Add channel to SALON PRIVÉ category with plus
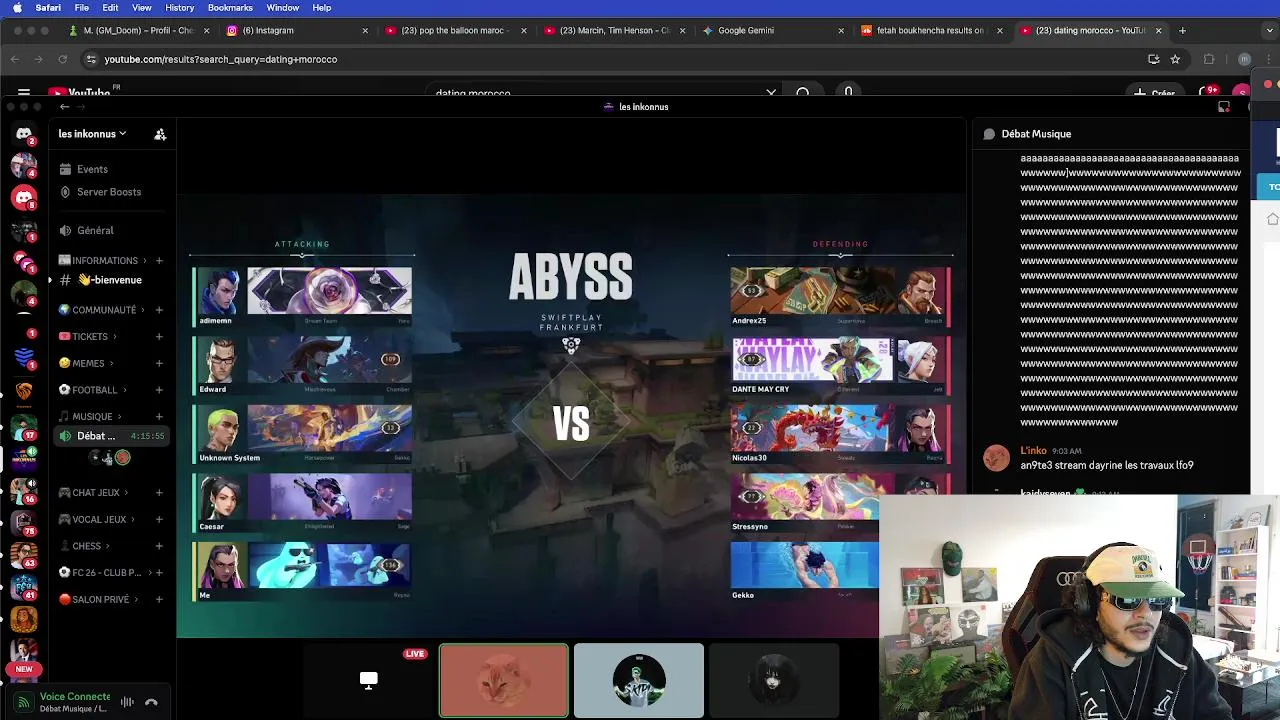The width and height of the screenshot is (1280, 720). click(x=159, y=600)
